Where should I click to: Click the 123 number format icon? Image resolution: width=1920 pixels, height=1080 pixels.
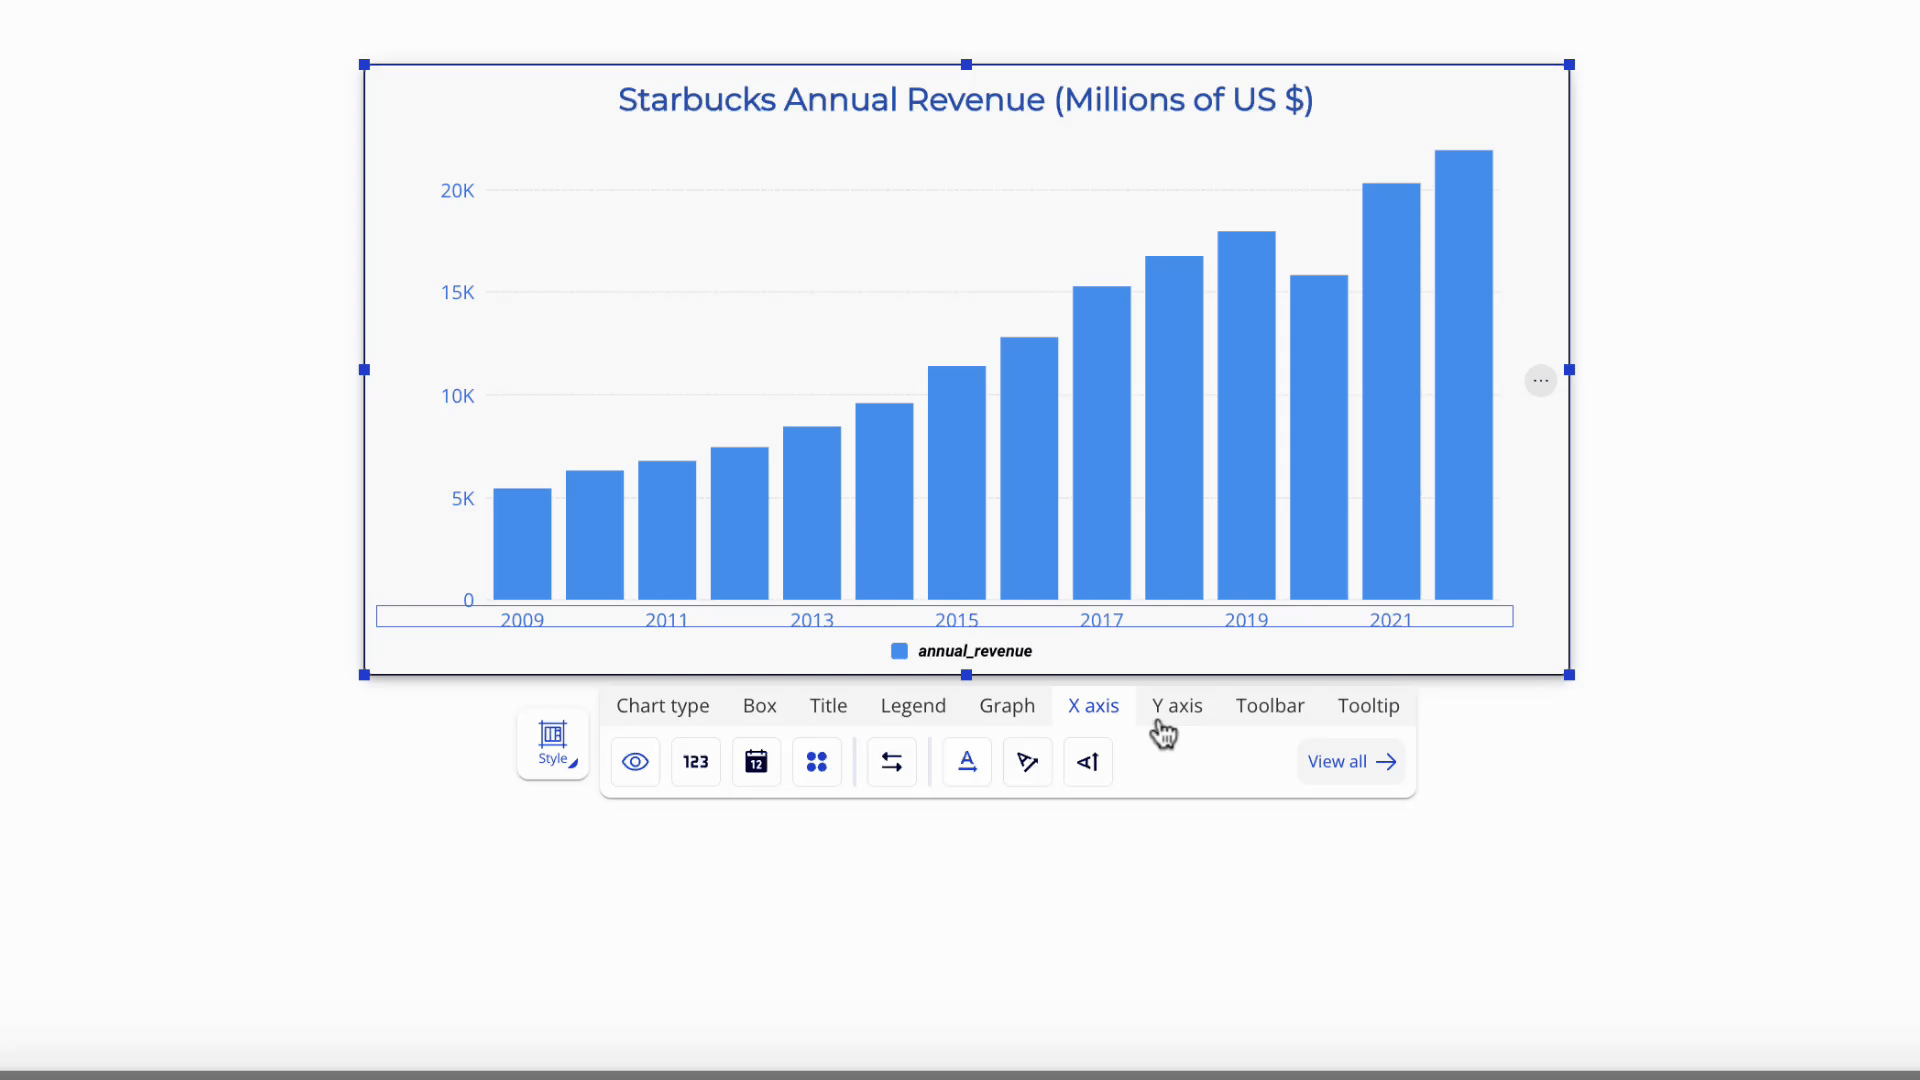click(x=696, y=762)
